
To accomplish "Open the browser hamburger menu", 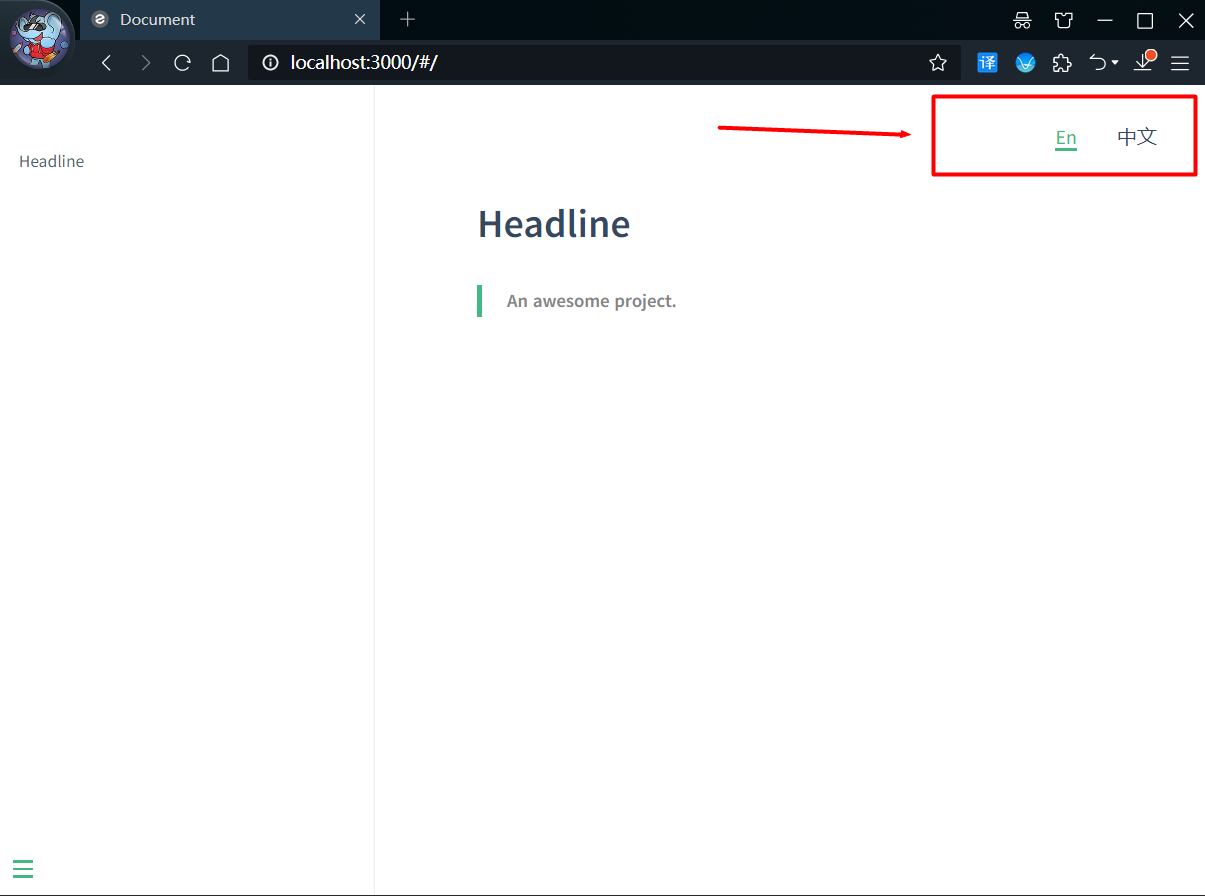I will pyautogui.click(x=1180, y=63).
